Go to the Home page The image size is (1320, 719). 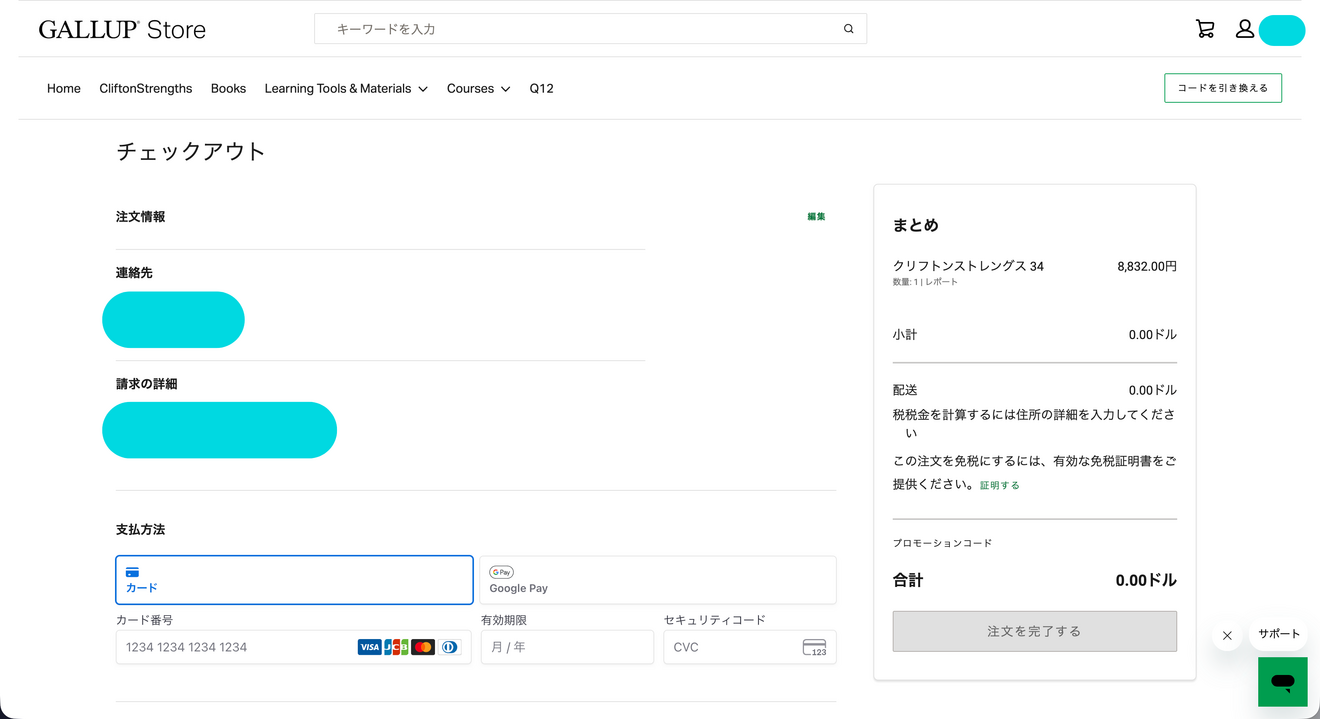pos(64,88)
